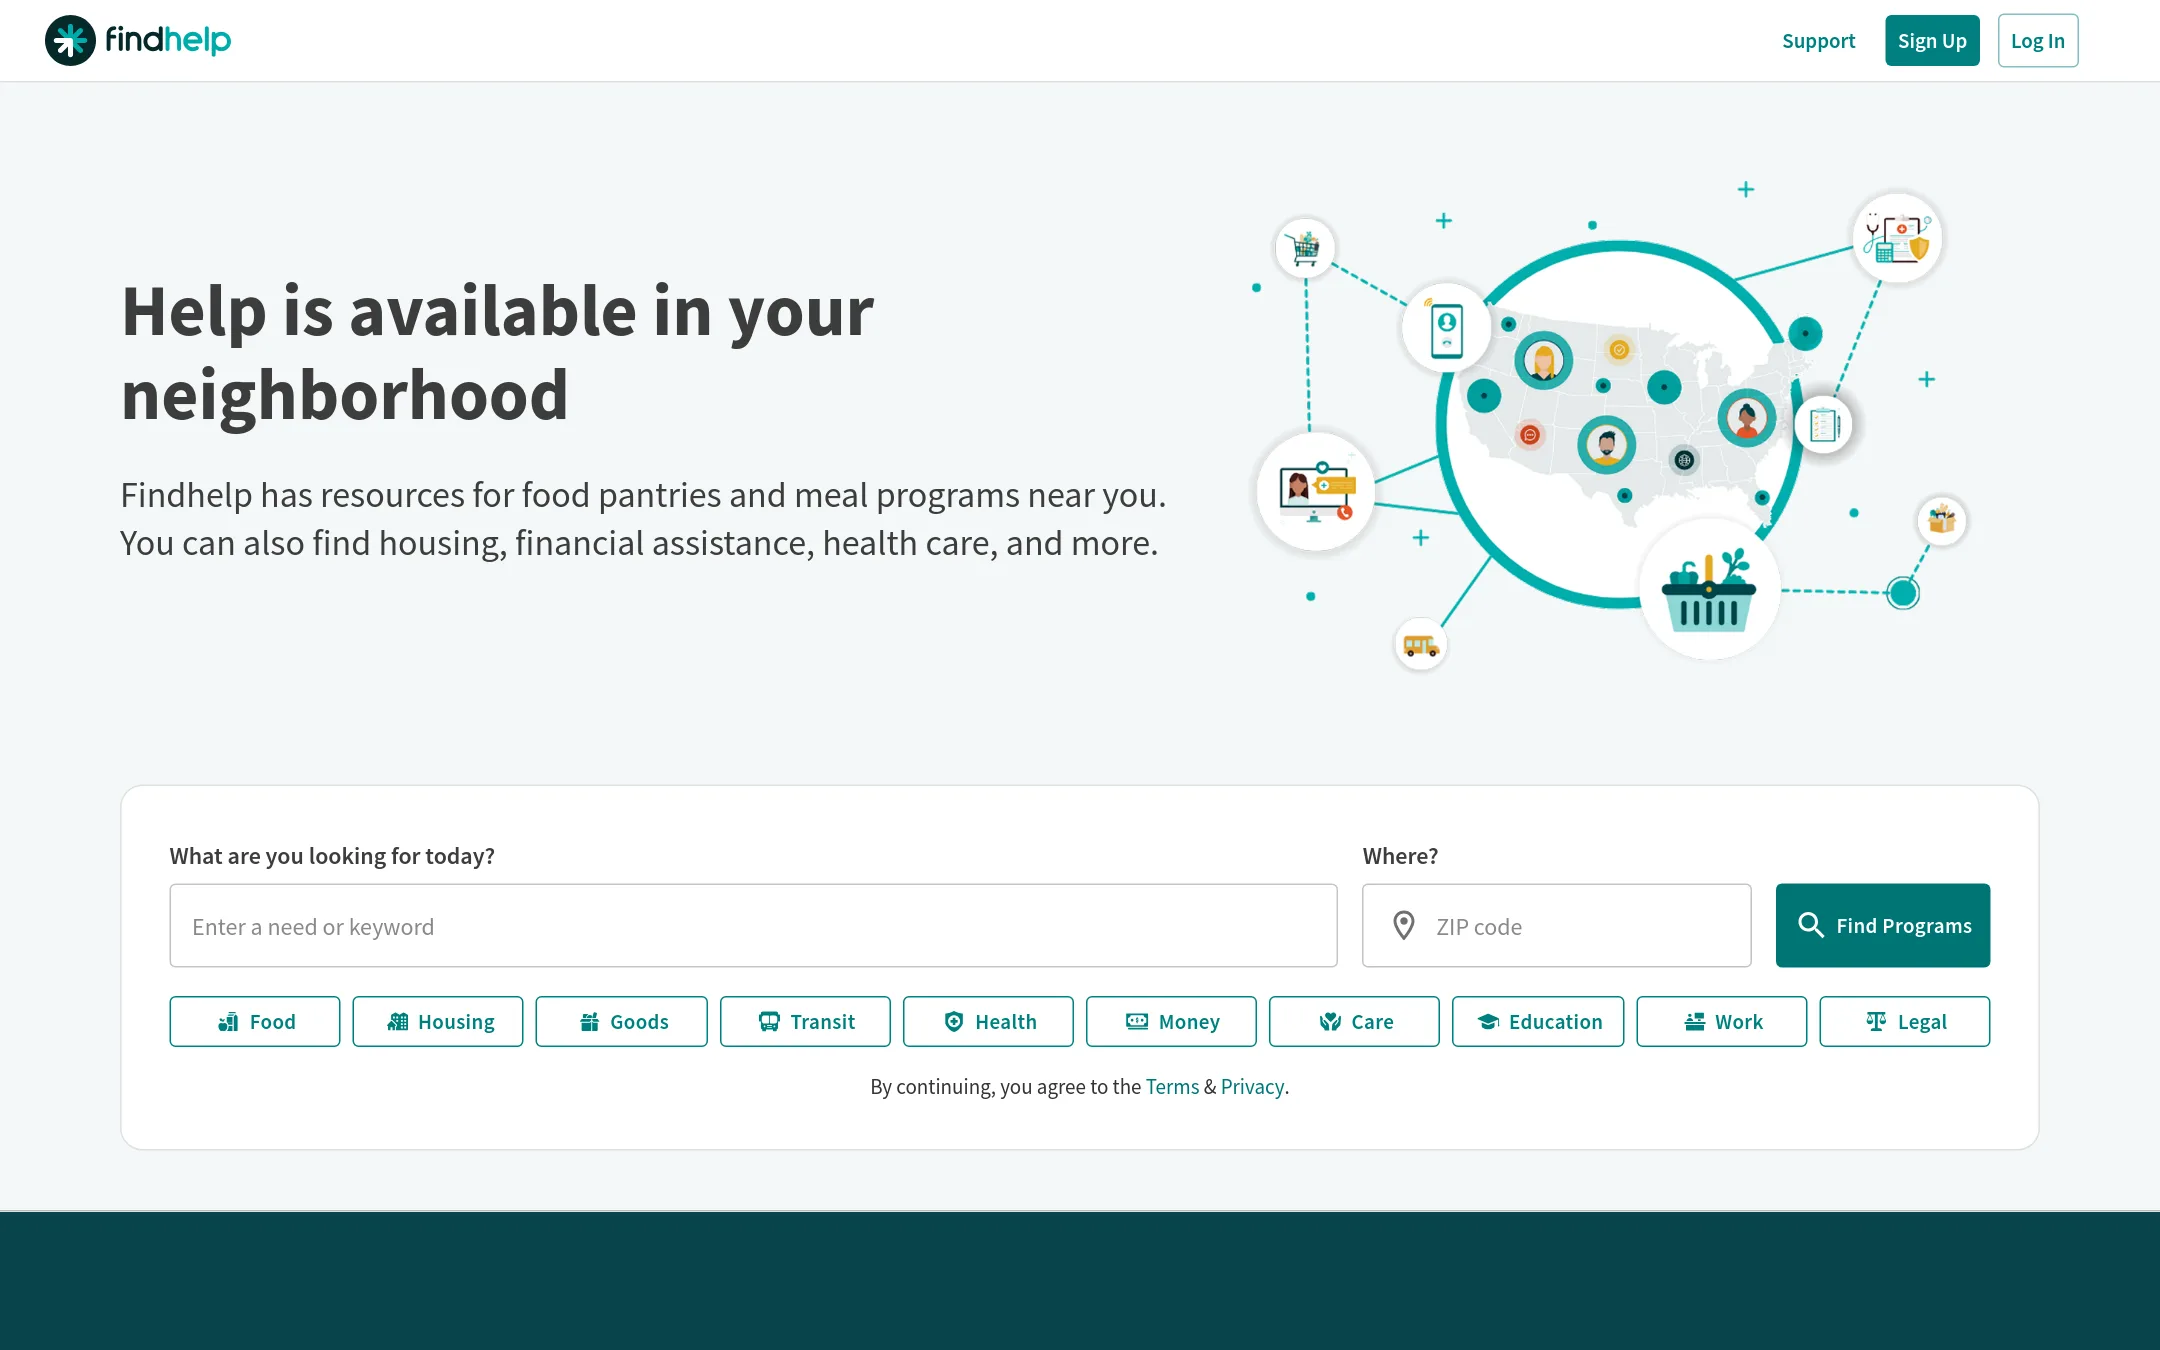Open the Terms link
2160x1350 pixels.
(1172, 1087)
